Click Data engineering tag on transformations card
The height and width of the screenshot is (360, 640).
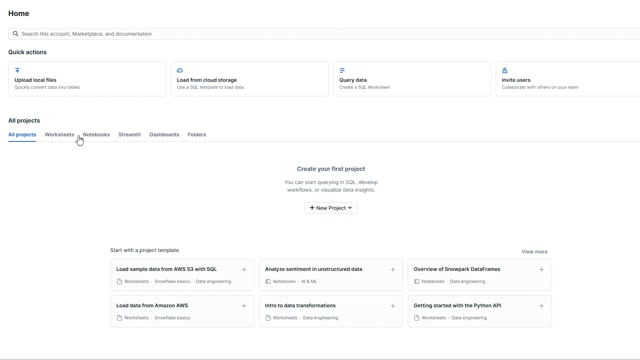320,318
